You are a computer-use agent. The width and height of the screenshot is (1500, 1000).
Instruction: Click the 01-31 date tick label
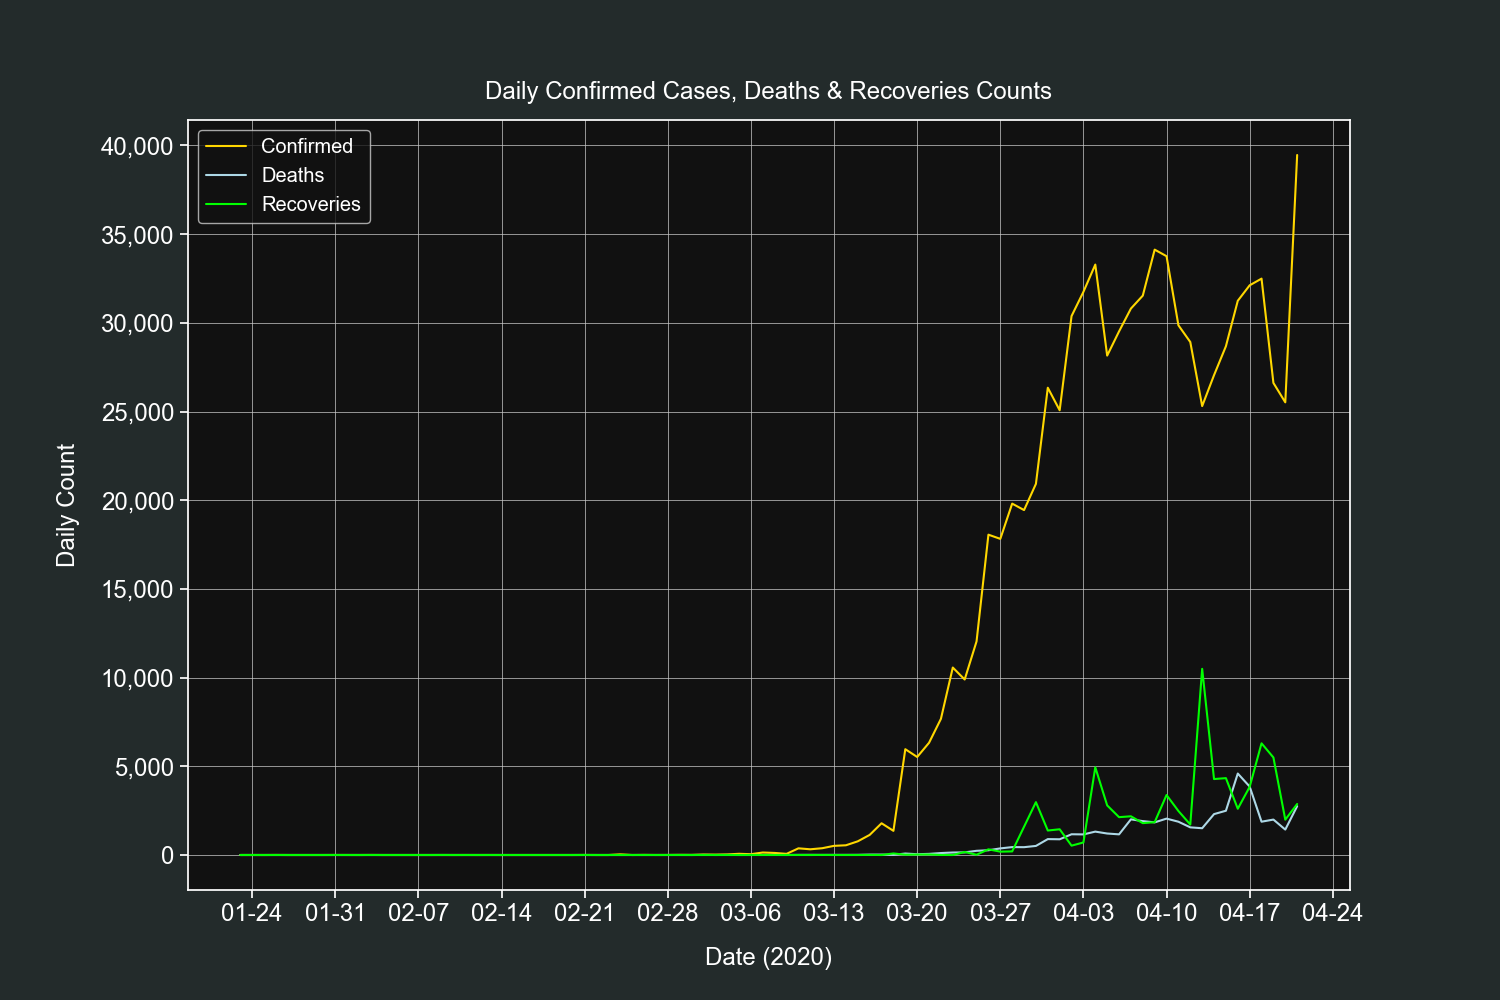(x=335, y=913)
